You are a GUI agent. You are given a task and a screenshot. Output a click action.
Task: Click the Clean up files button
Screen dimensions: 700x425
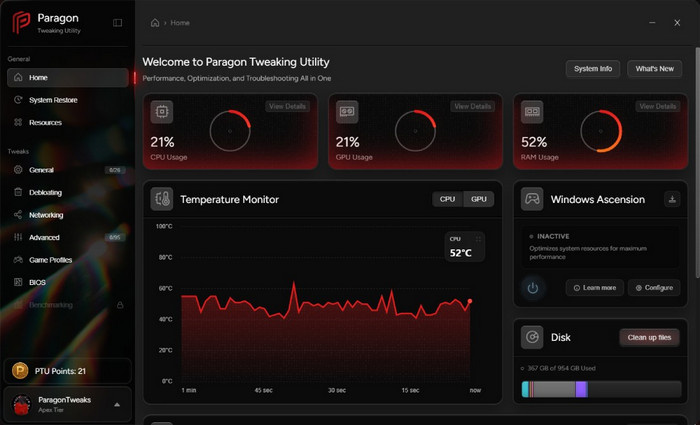pyautogui.click(x=650, y=338)
